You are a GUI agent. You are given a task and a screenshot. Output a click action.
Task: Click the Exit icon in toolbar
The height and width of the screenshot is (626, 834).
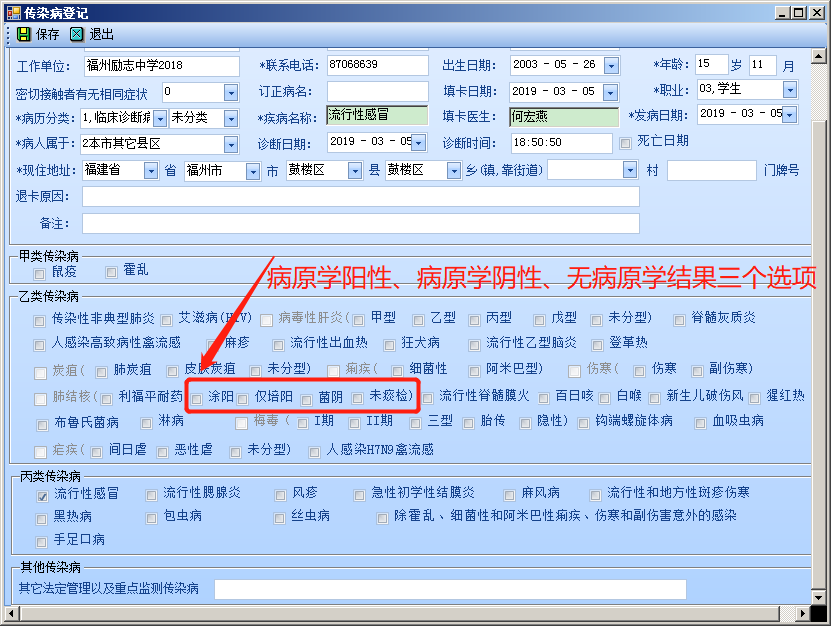[x=77, y=34]
